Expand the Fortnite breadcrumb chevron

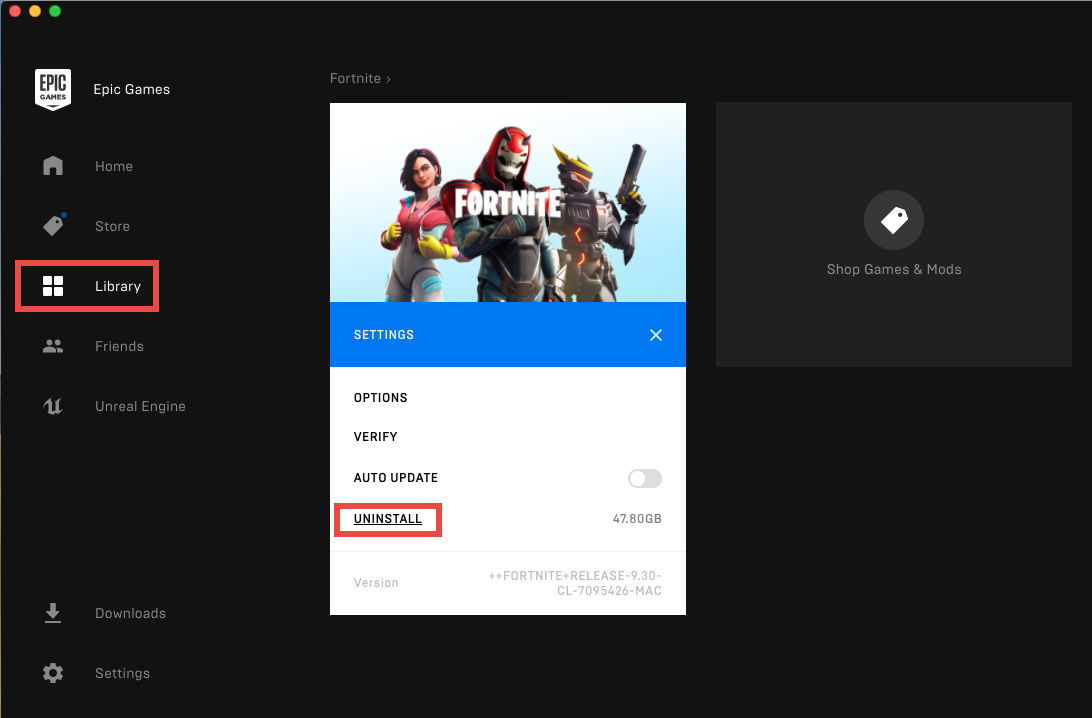389,79
